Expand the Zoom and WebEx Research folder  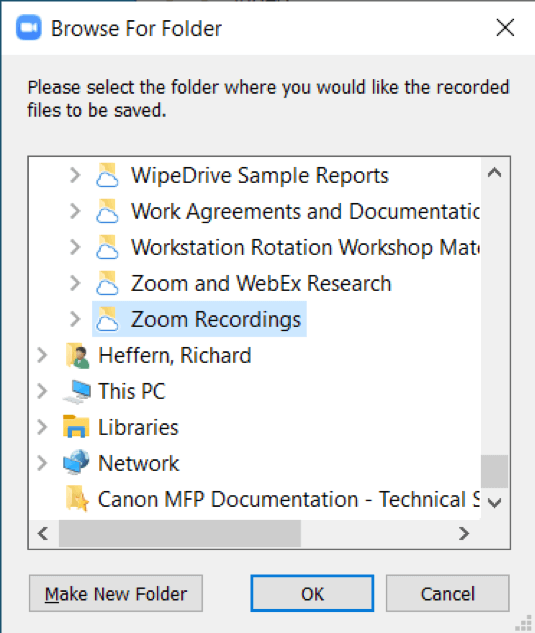click(75, 283)
